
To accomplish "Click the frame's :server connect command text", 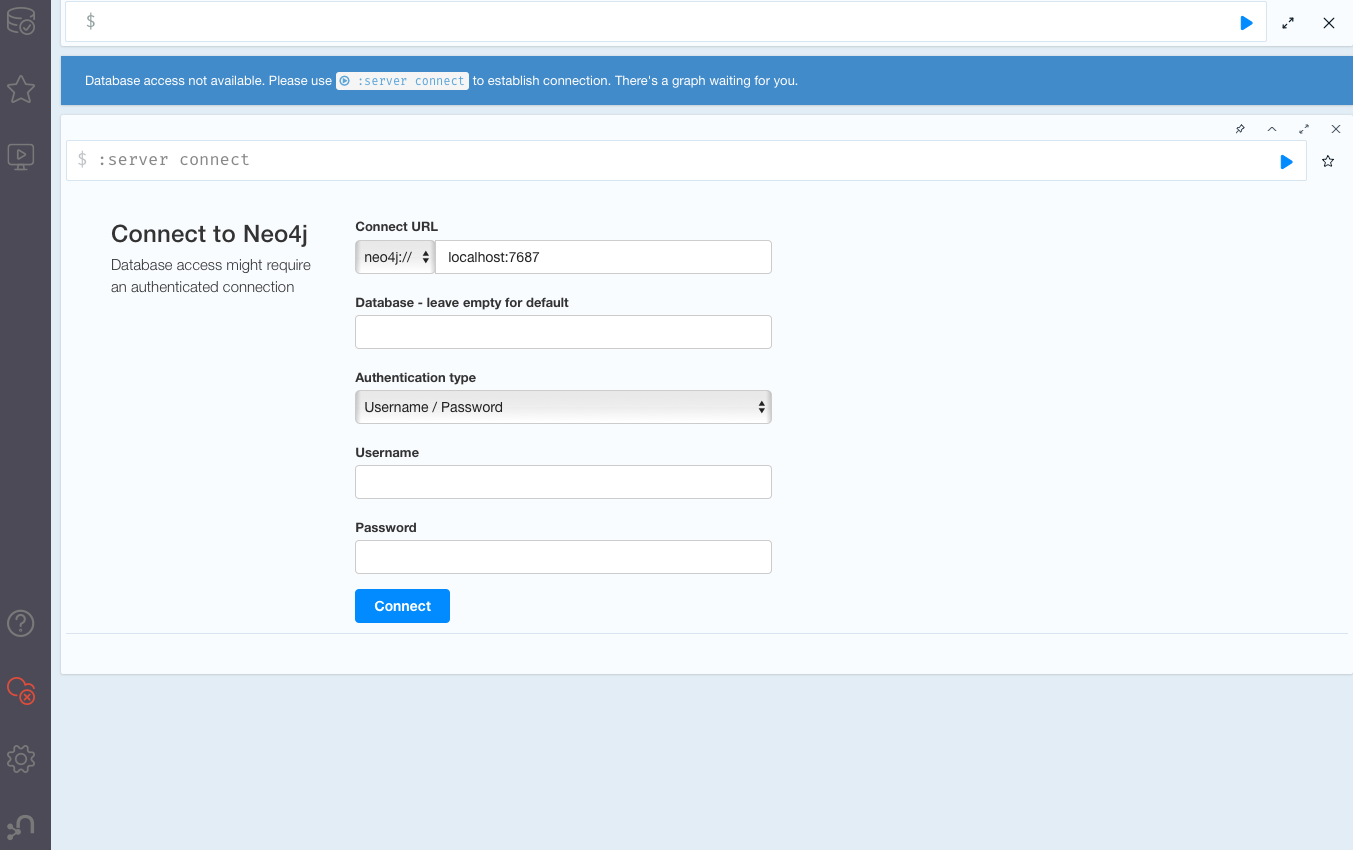I will [174, 160].
